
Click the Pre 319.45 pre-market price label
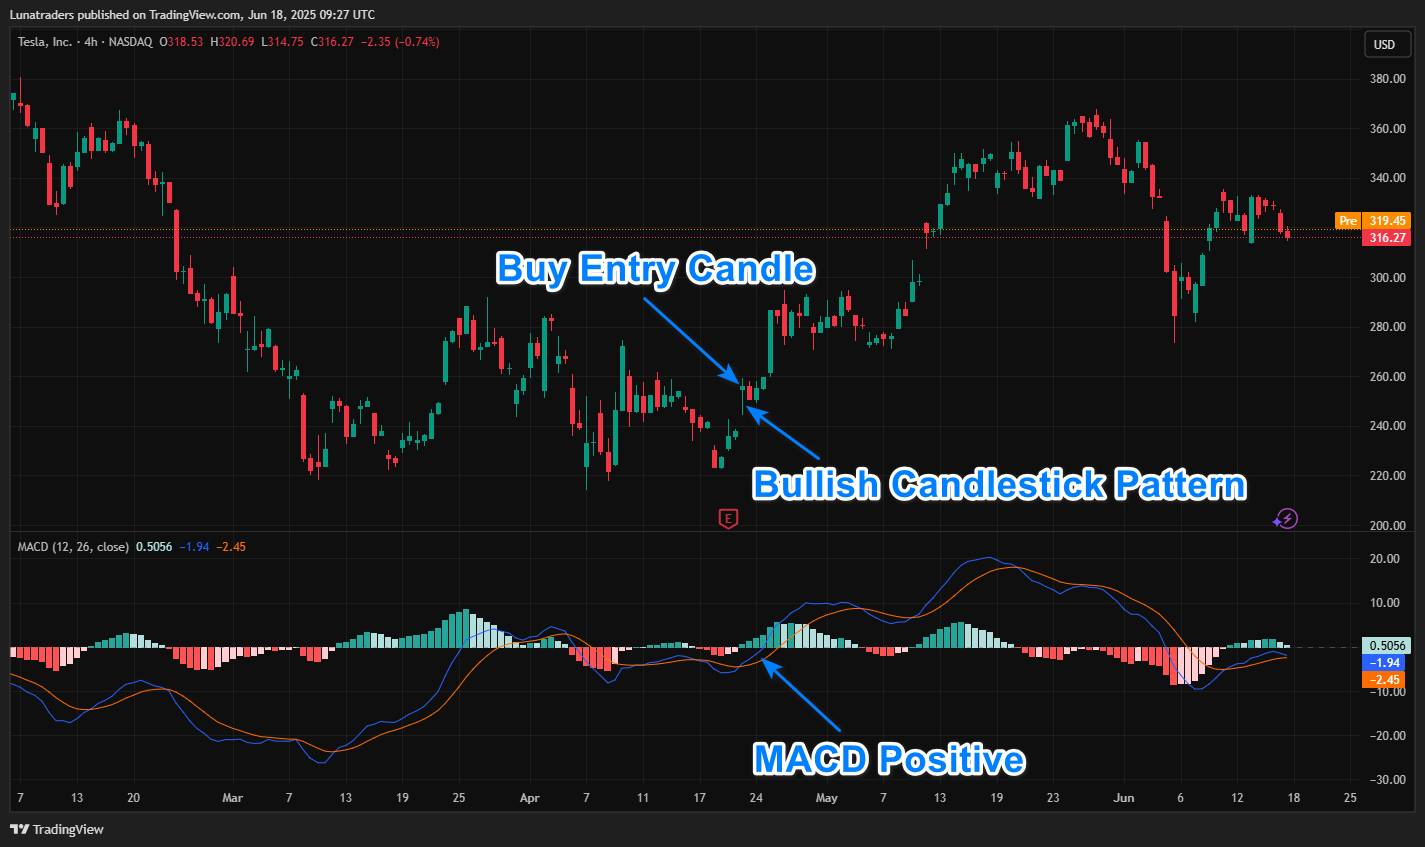coord(1371,221)
